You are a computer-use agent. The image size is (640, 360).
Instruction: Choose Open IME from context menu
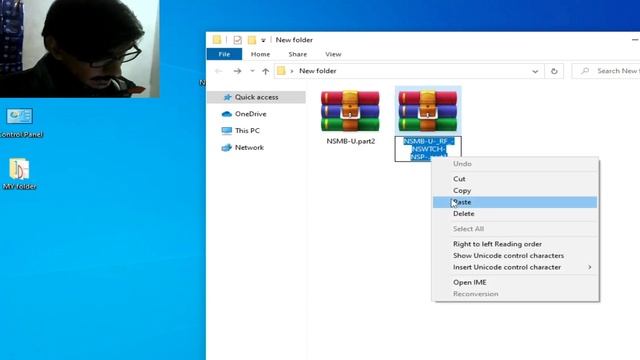[515, 282]
